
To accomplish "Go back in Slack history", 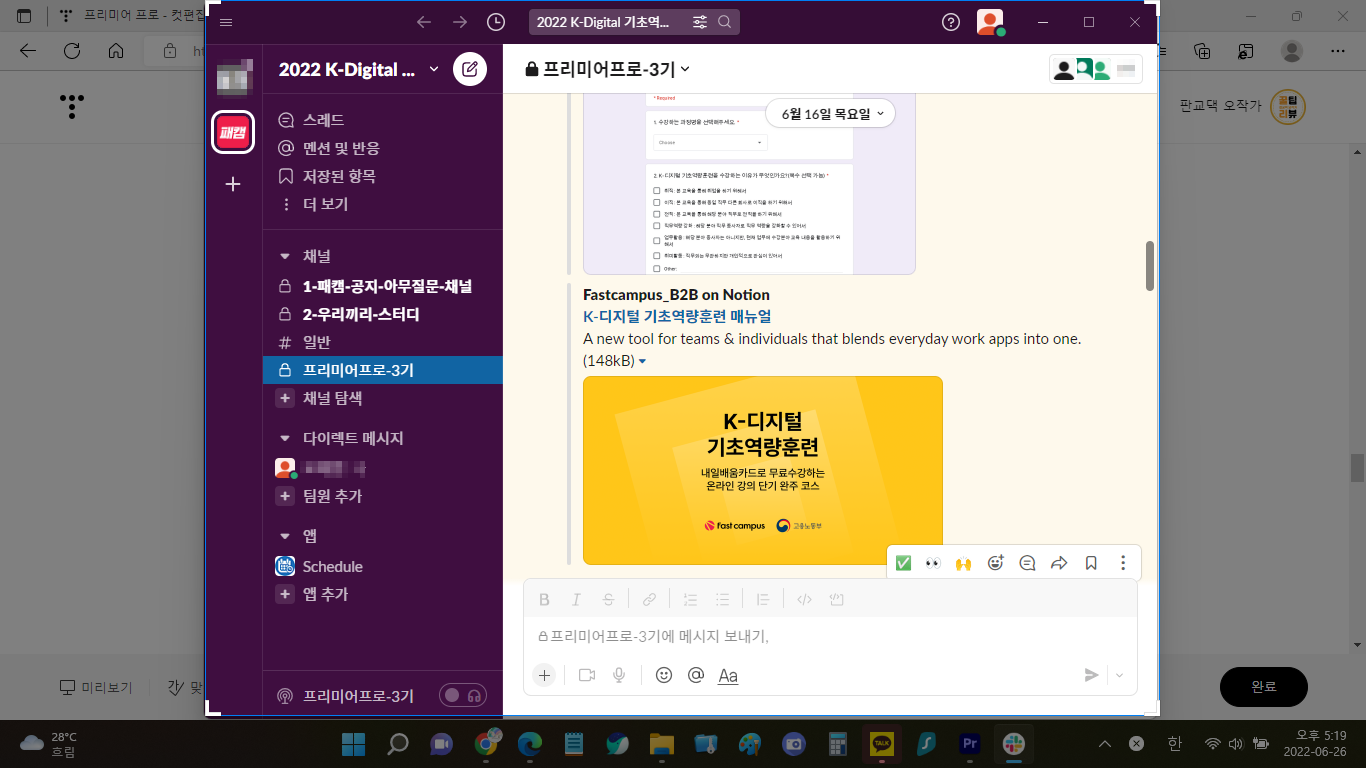I will point(424,22).
